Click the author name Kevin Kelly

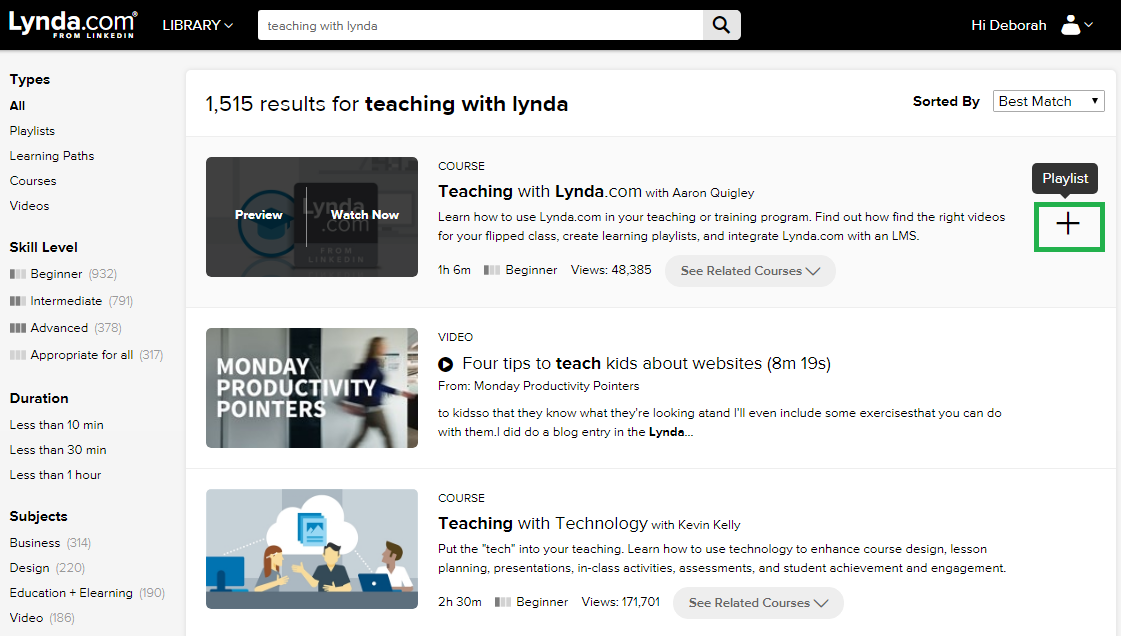(708, 525)
